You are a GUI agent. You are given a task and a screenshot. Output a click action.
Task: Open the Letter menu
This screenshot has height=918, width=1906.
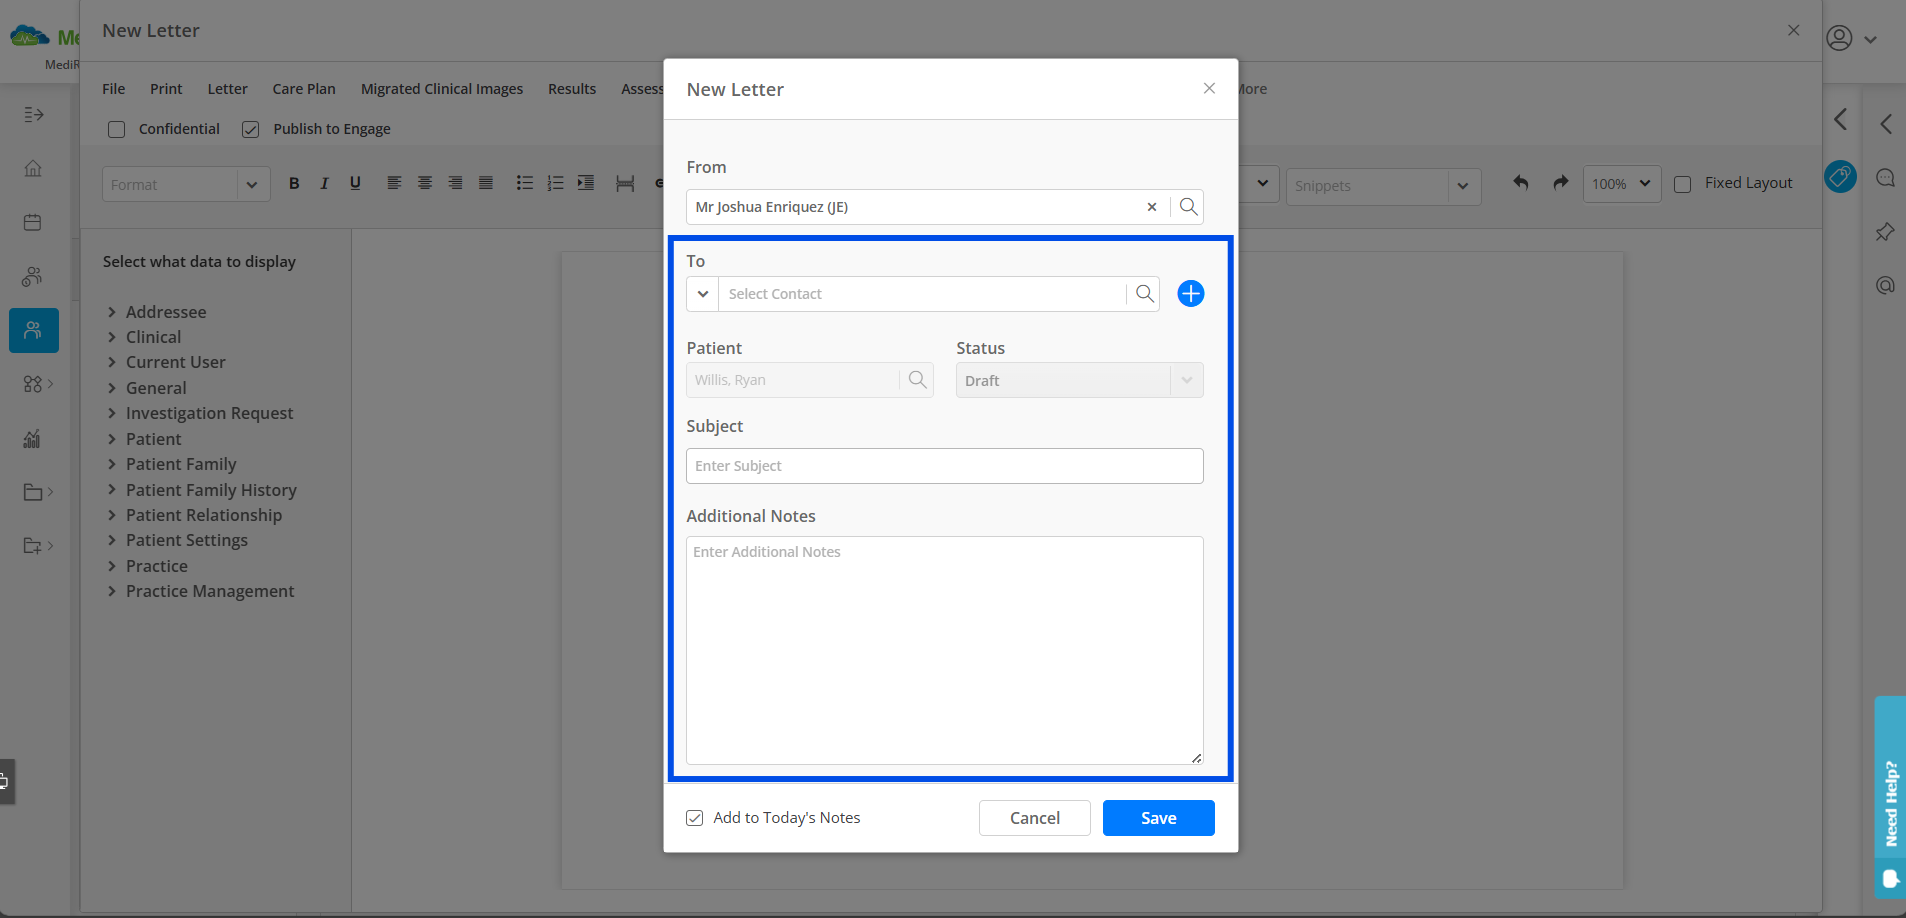228,88
